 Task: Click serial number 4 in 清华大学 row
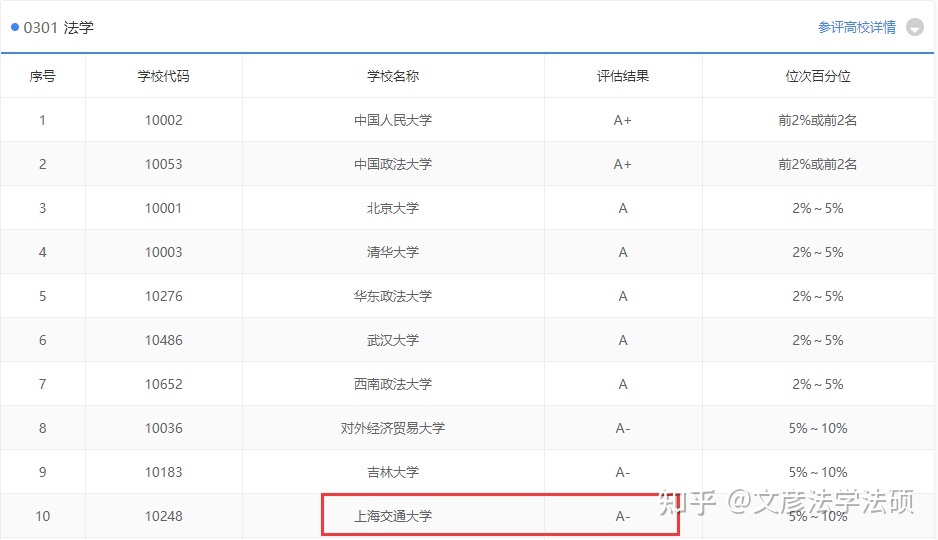click(42, 252)
